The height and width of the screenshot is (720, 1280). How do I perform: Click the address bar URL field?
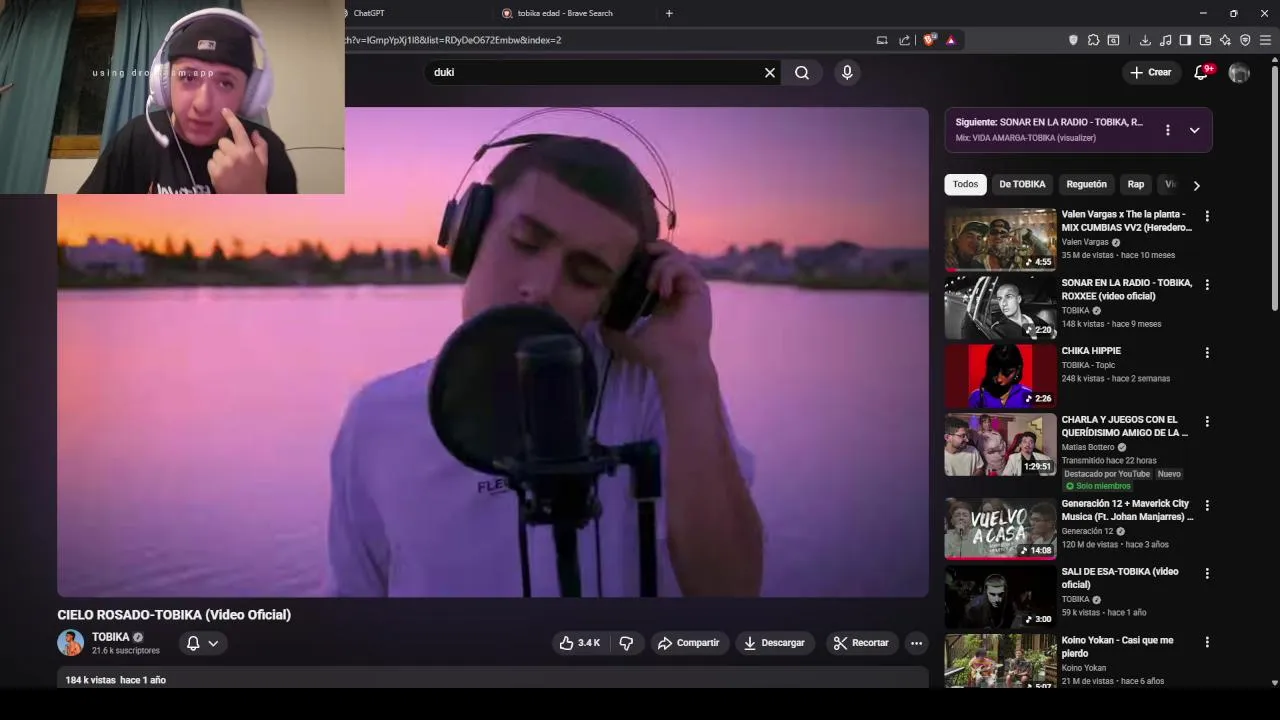pos(600,40)
